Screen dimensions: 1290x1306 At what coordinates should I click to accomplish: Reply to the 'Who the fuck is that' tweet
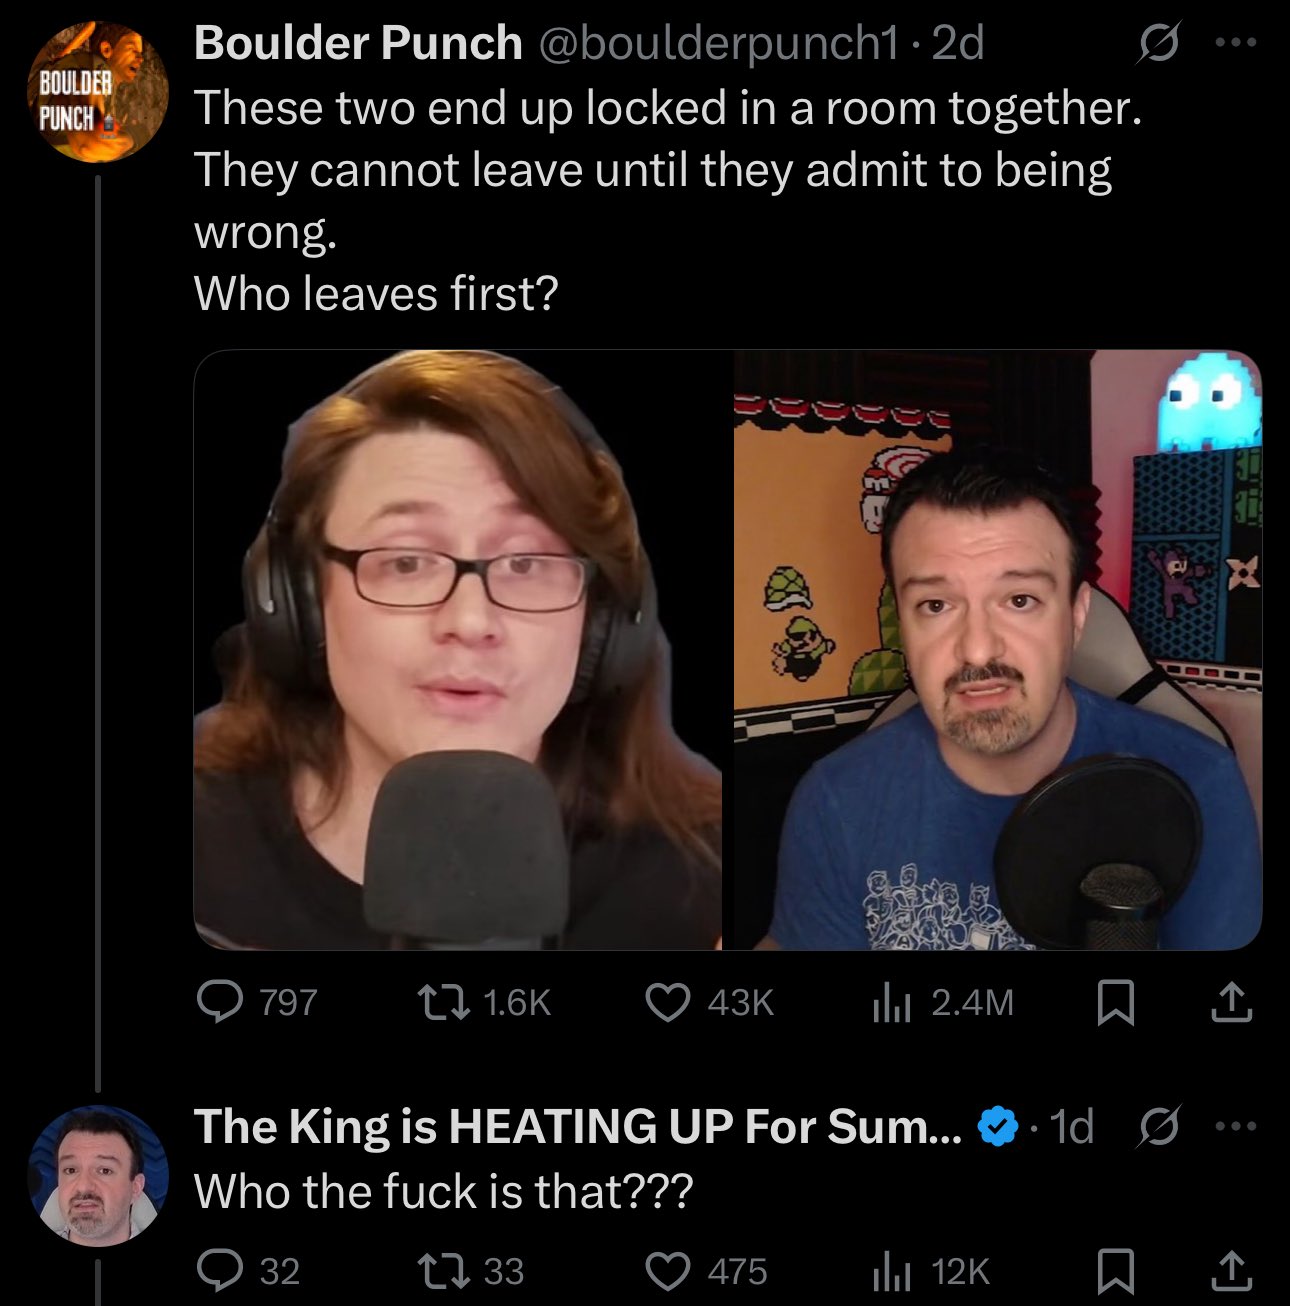coord(248,1270)
